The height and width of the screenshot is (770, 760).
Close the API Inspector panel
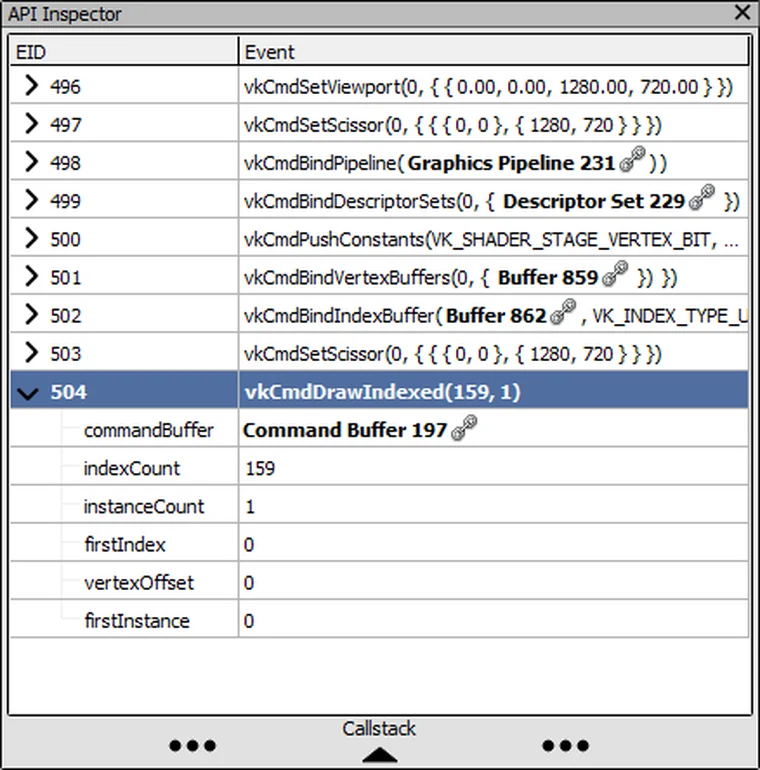pos(742,12)
